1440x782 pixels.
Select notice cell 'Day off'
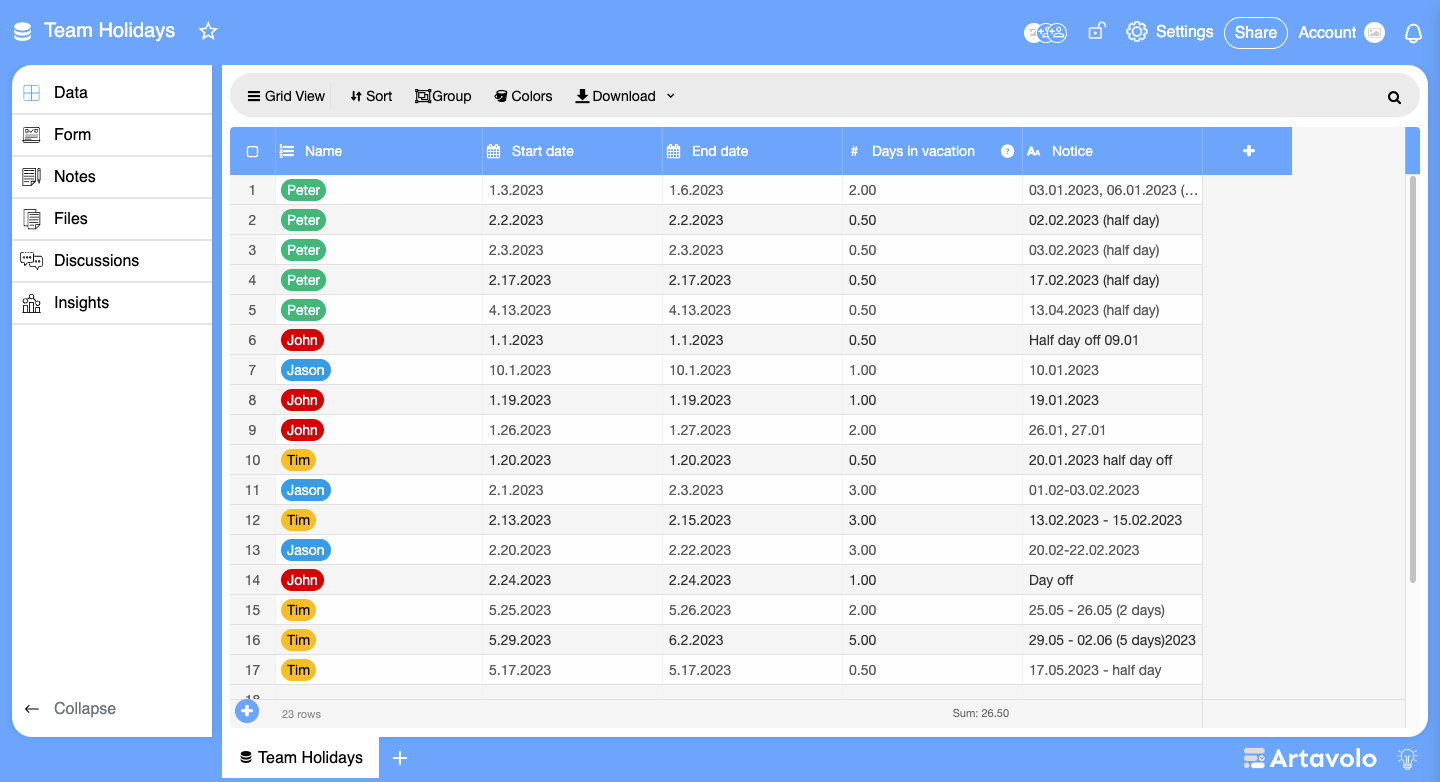pyautogui.click(x=1112, y=580)
